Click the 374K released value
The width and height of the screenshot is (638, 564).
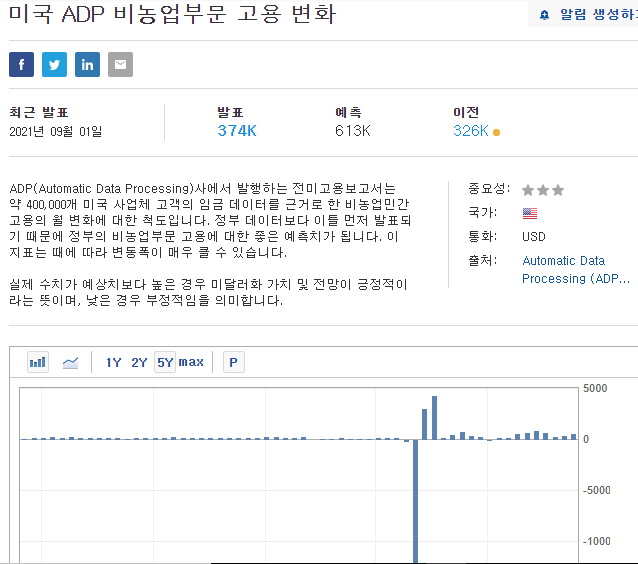(237, 131)
